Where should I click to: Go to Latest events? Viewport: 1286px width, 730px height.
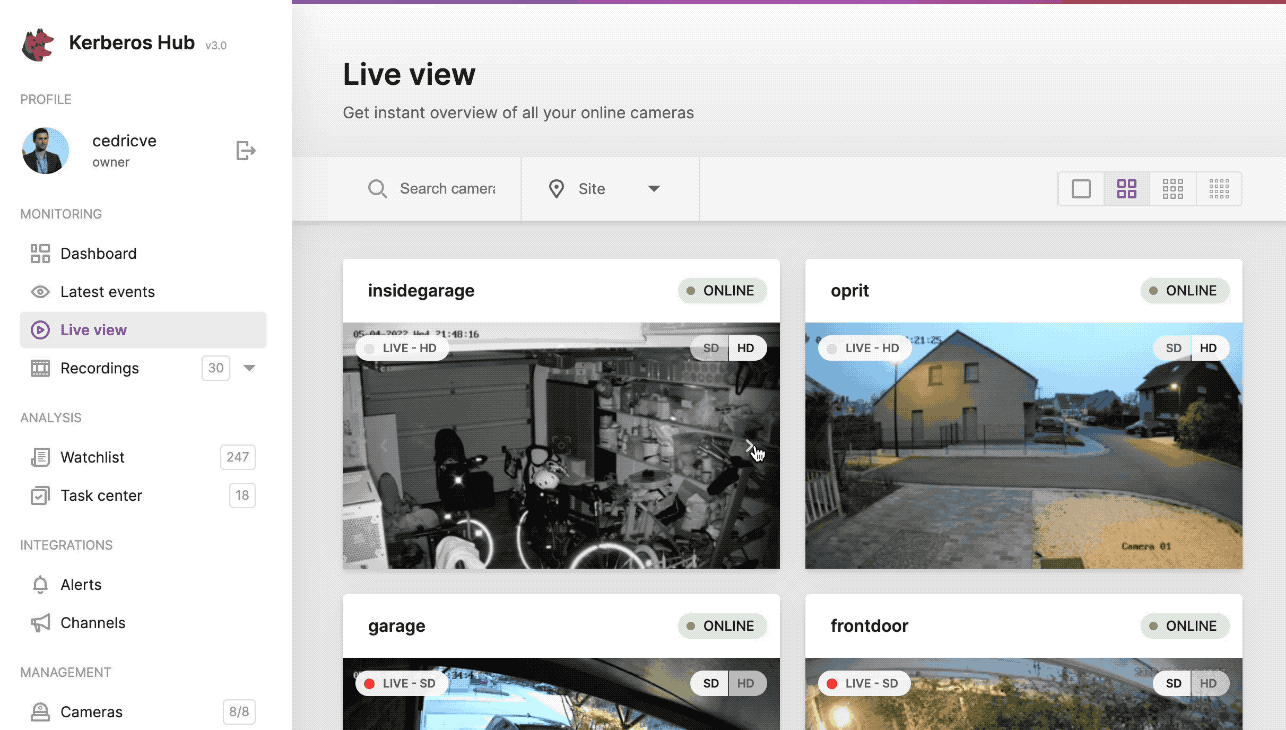[x=143, y=292]
